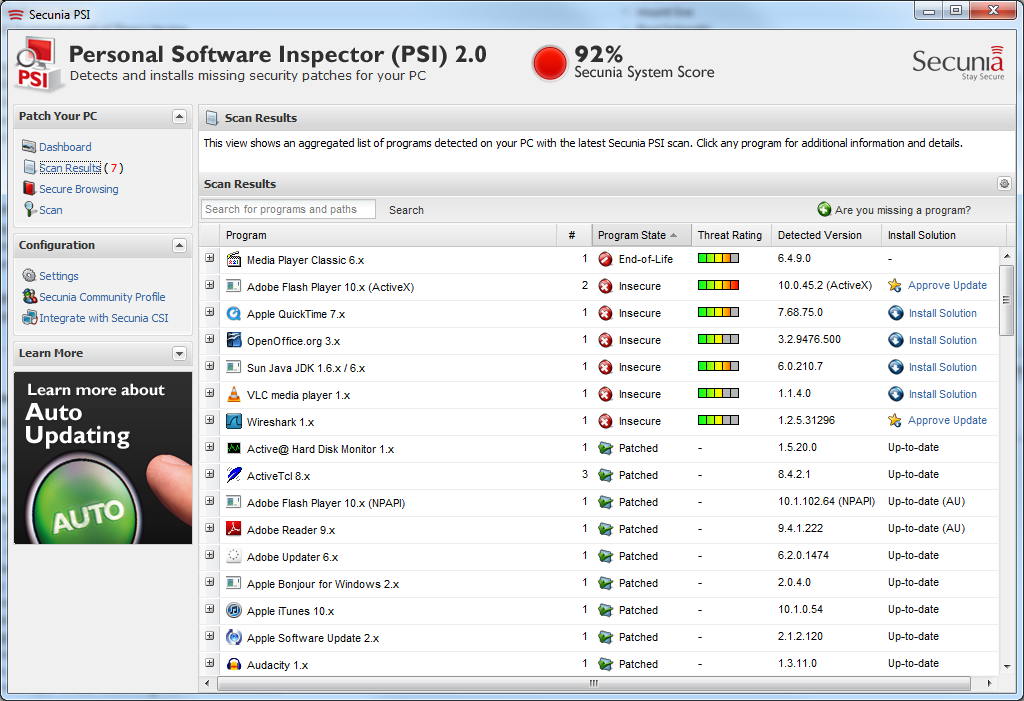The image size is (1024, 701).
Task: Click the Audacity headphones icon
Action: [234, 664]
